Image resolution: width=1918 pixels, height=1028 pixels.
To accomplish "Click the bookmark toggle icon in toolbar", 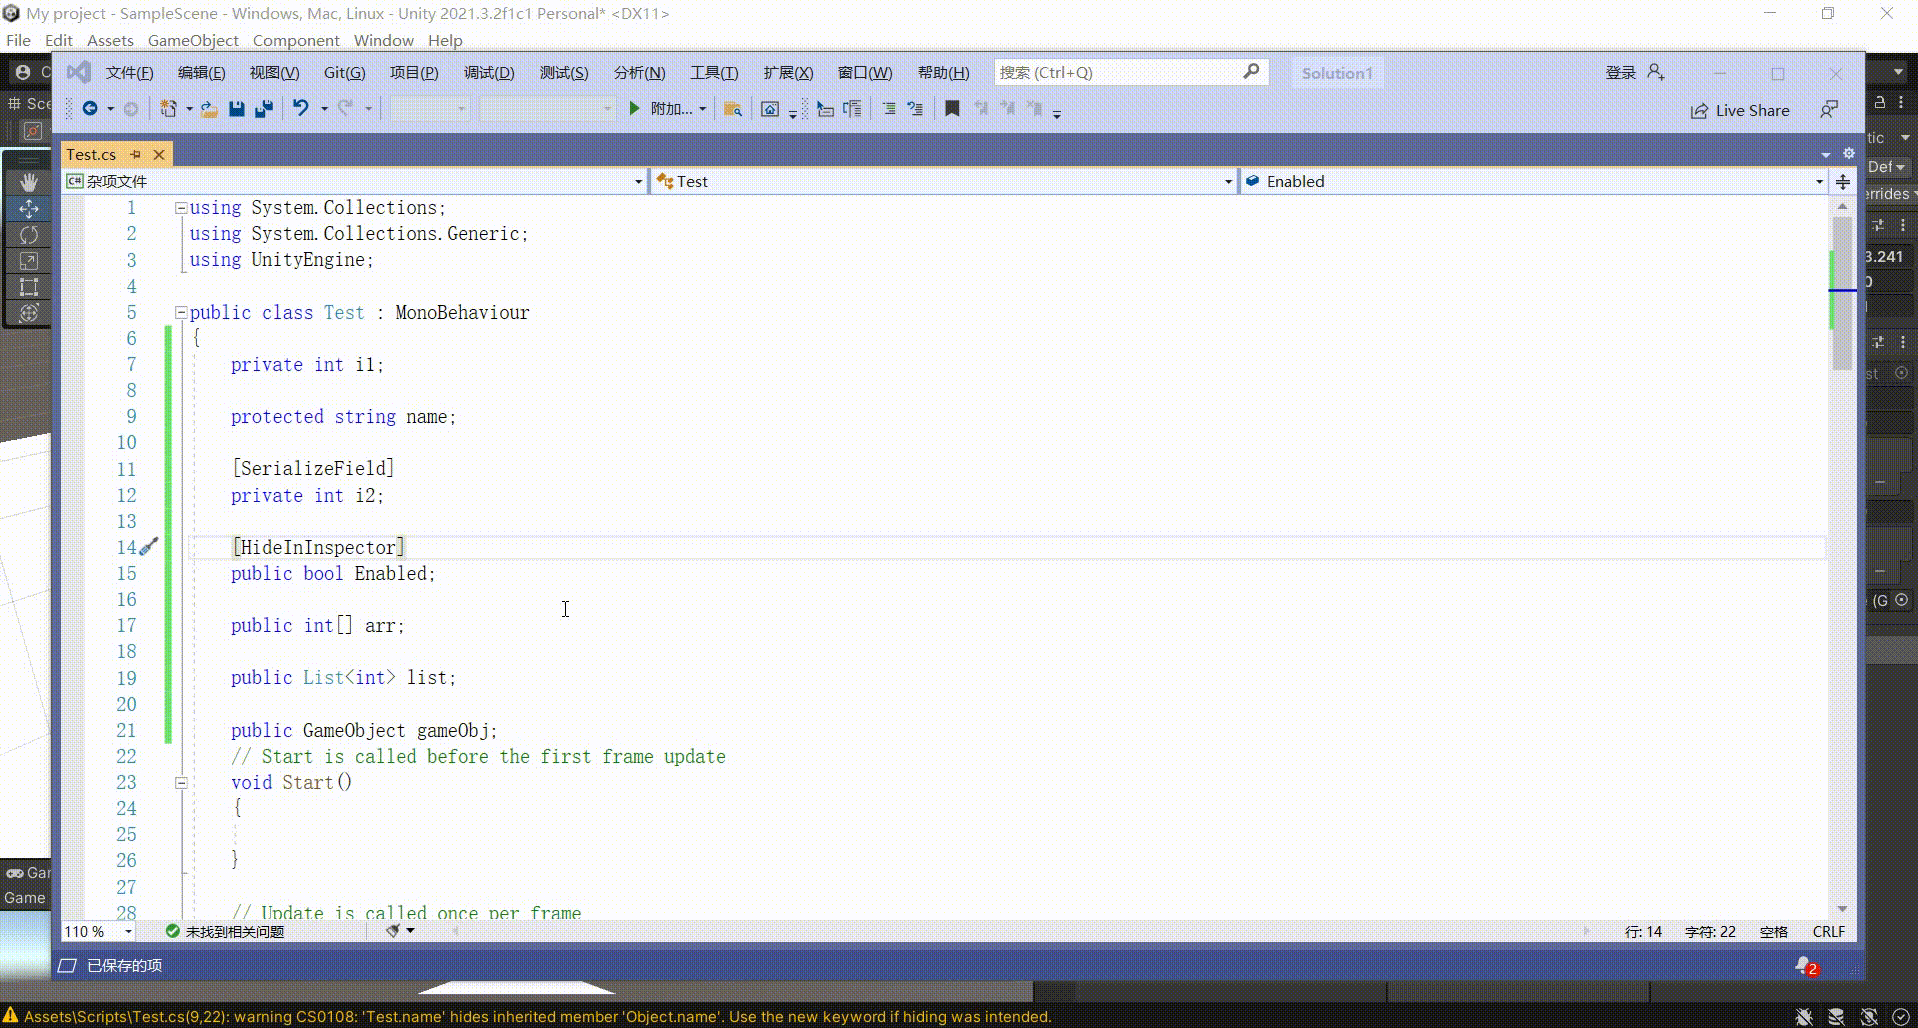I will (952, 109).
